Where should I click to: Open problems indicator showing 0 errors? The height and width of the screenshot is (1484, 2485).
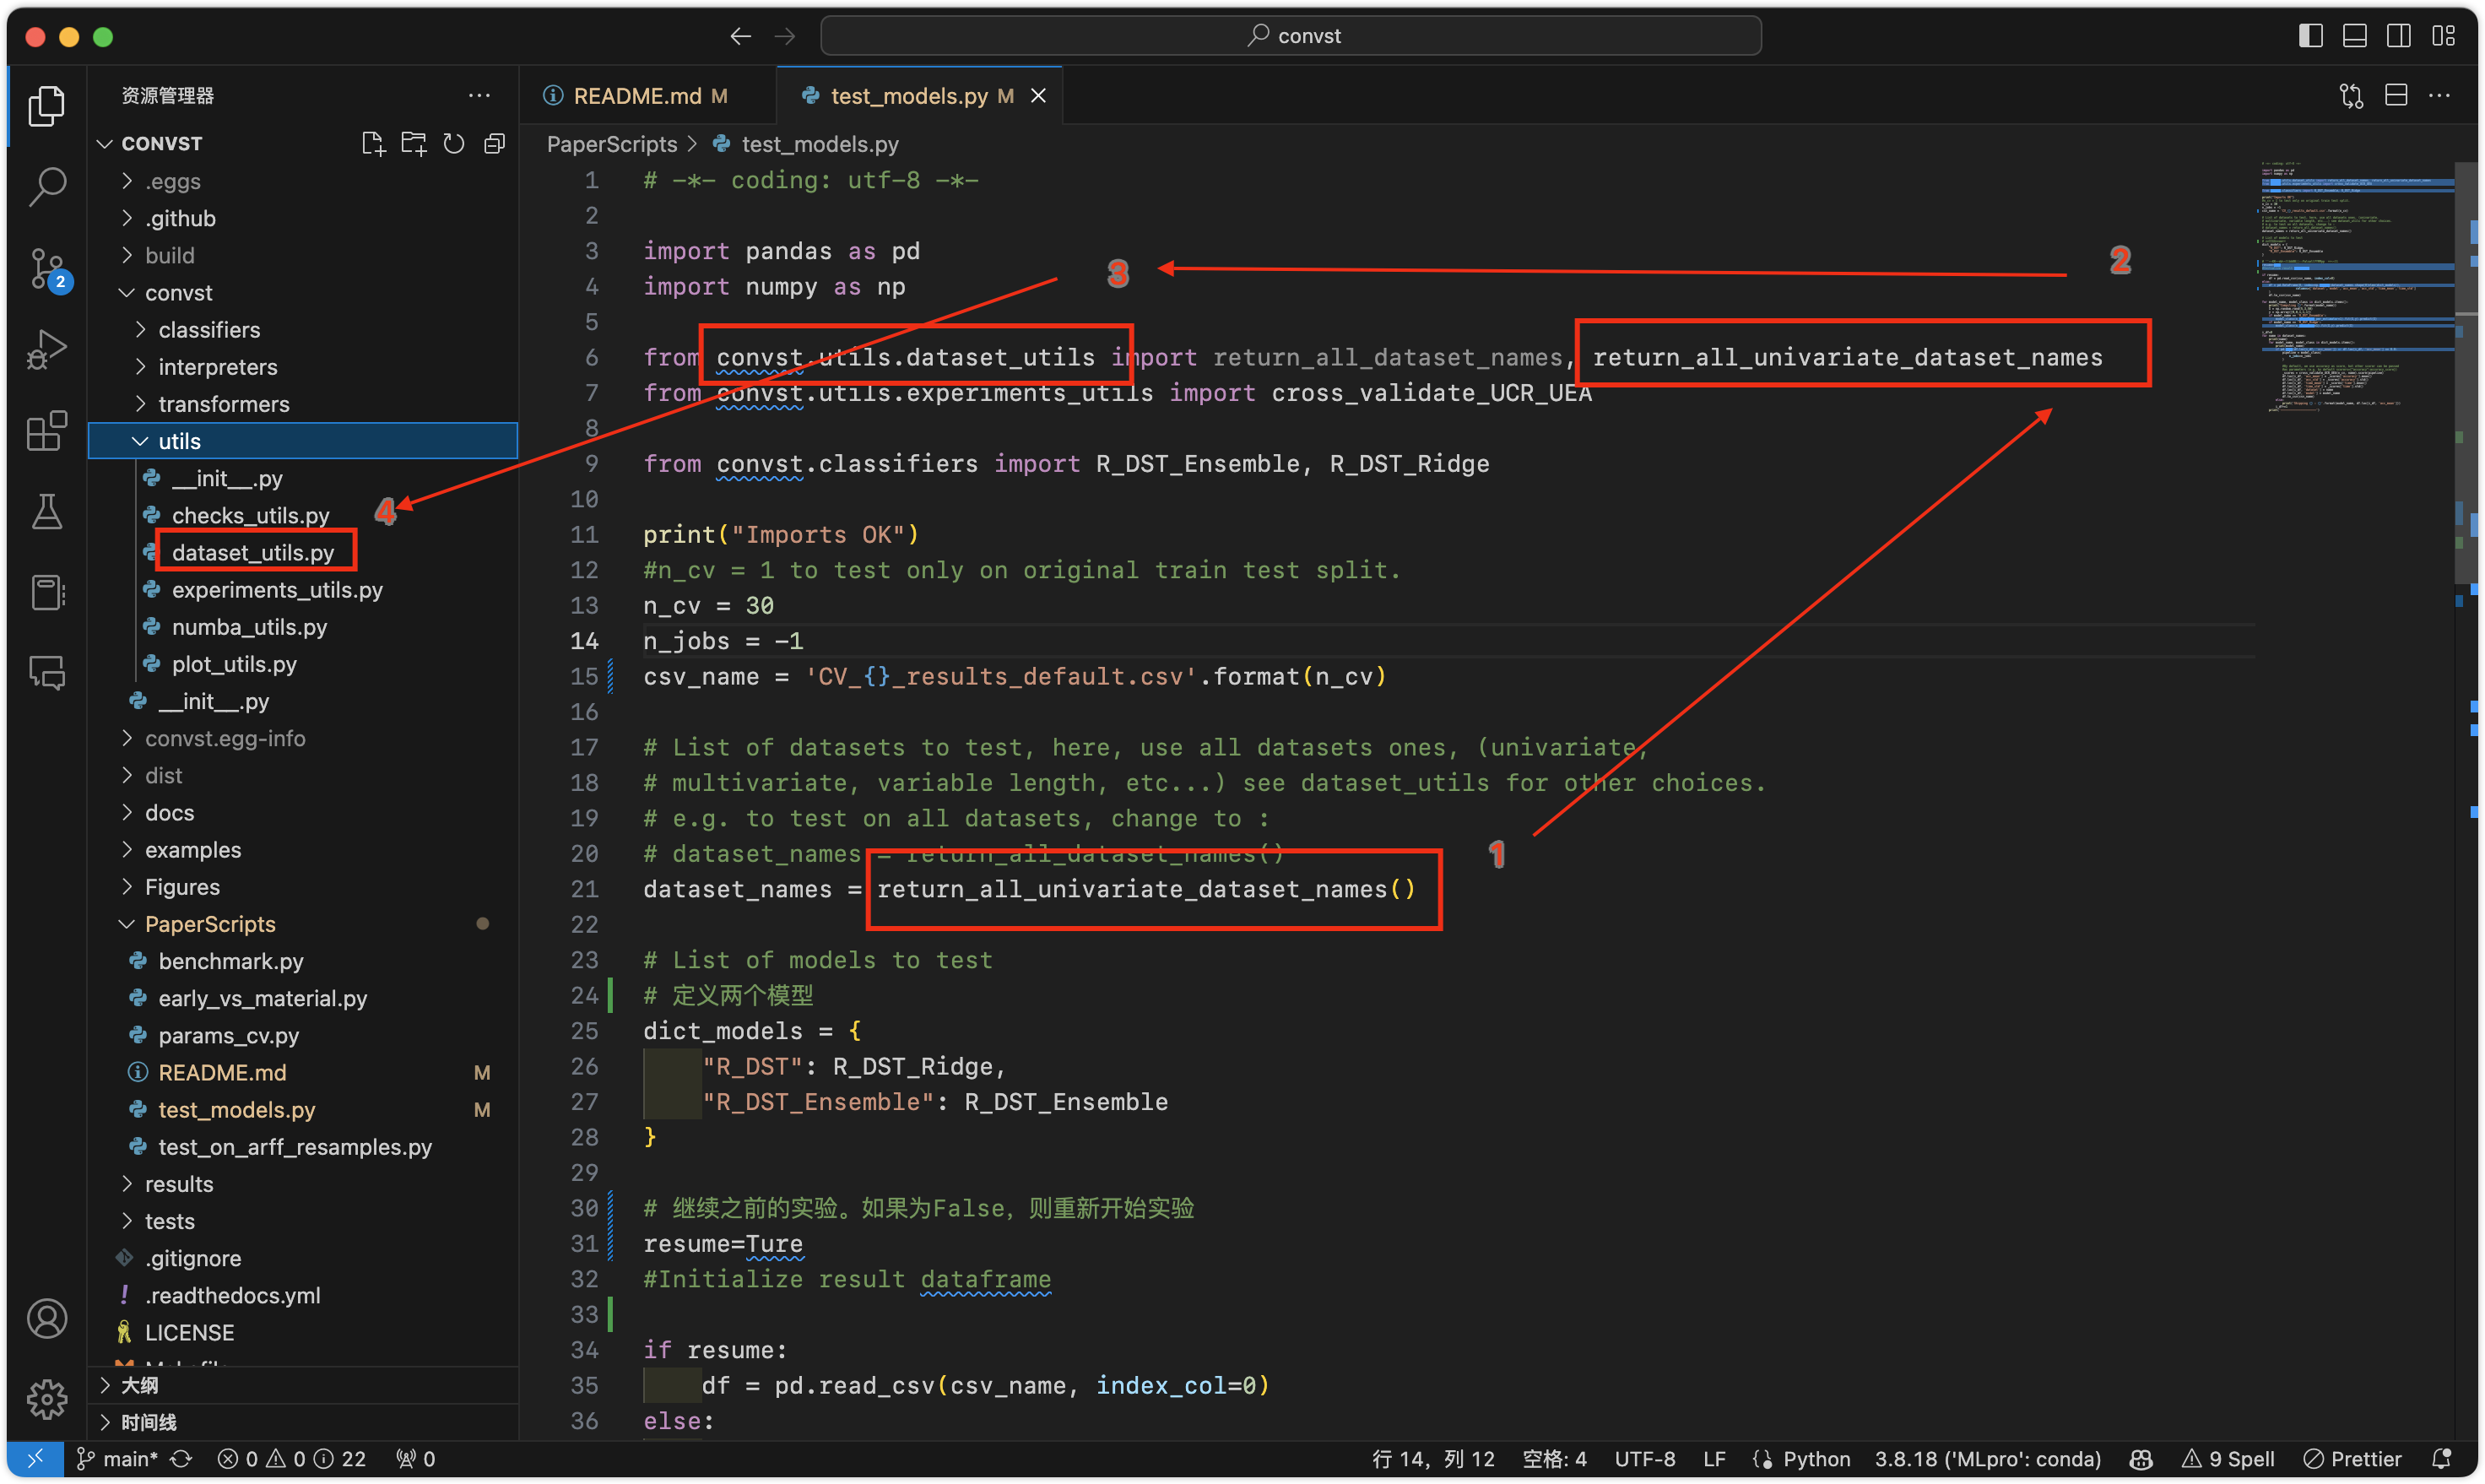click(292, 1459)
